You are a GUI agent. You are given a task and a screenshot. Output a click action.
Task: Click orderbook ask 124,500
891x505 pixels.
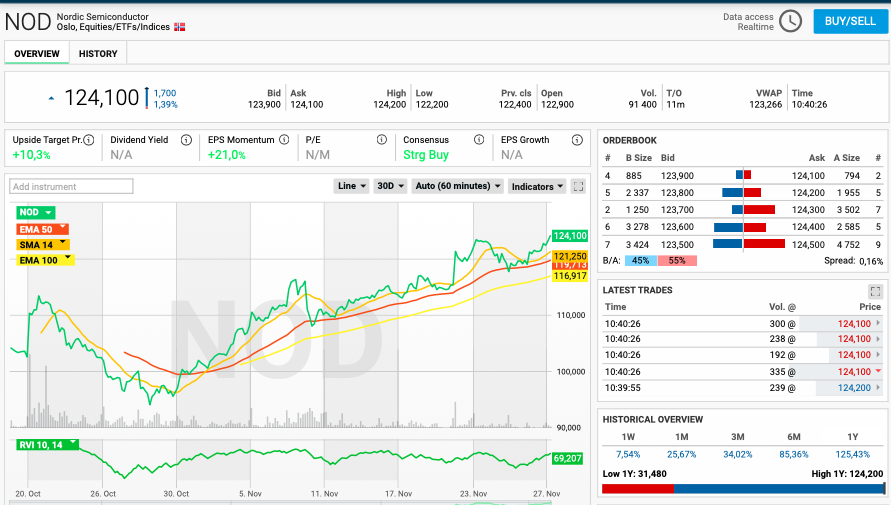808,244
